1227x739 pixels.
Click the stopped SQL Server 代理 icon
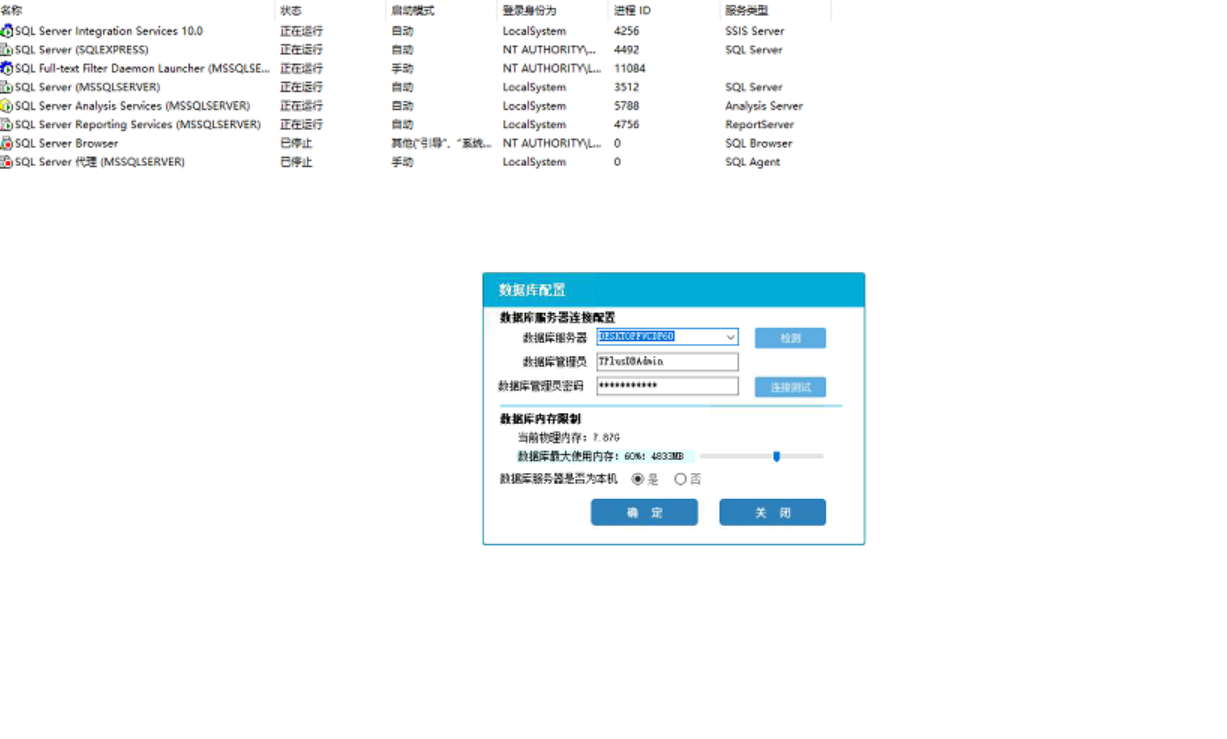tap(6, 162)
